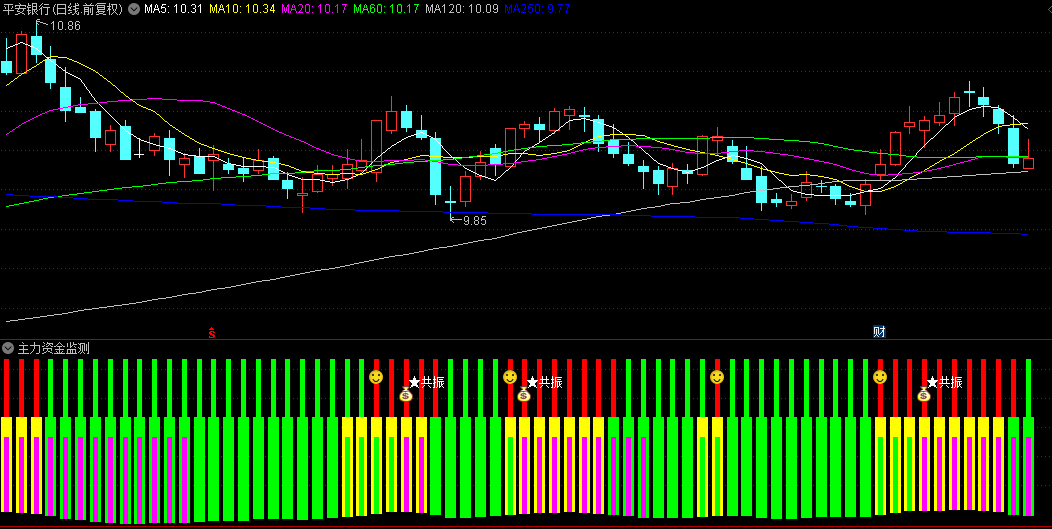
Task: Open dropdown arrow beside 平安银行 chart title
Action: (x=134, y=9)
